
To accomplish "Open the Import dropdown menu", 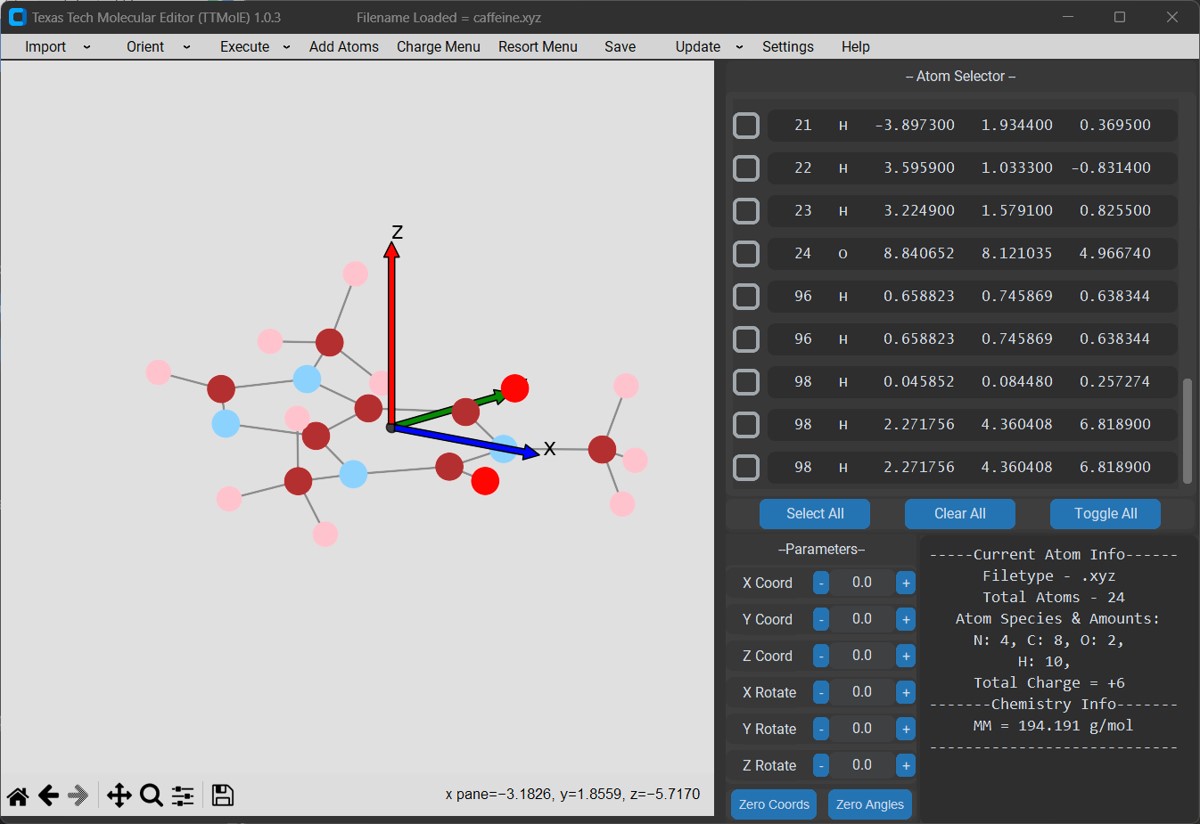I will (57, 47).
